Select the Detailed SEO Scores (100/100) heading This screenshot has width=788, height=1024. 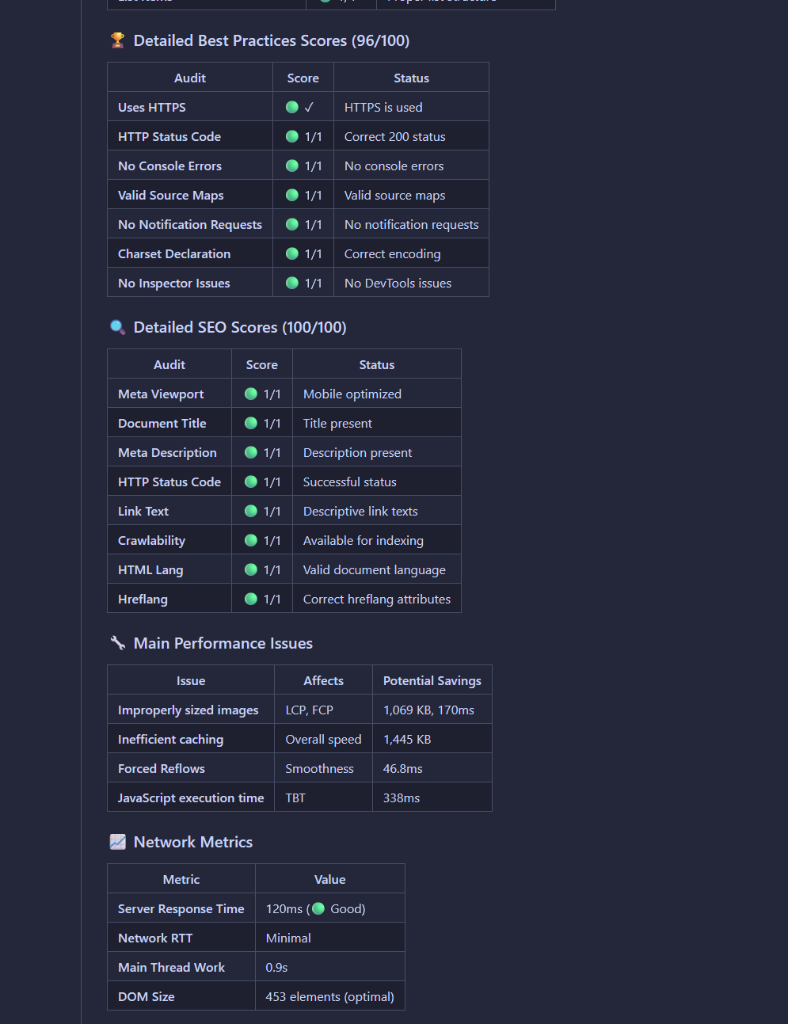coord(240,327)
